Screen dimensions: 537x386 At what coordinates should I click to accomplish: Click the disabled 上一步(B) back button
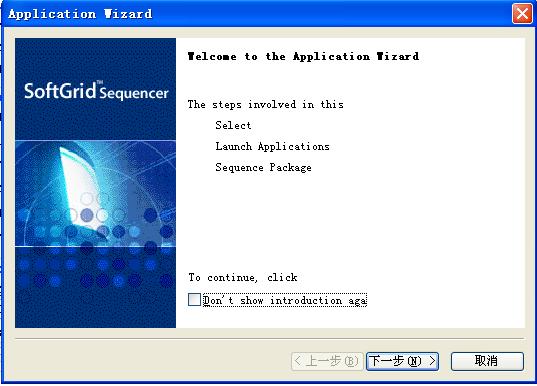(327, 361)
